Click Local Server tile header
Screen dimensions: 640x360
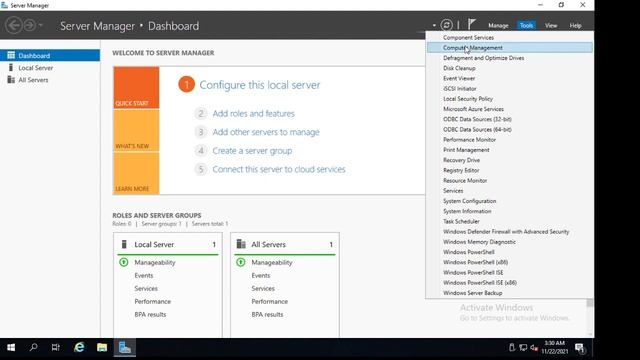tap(168, 244)
